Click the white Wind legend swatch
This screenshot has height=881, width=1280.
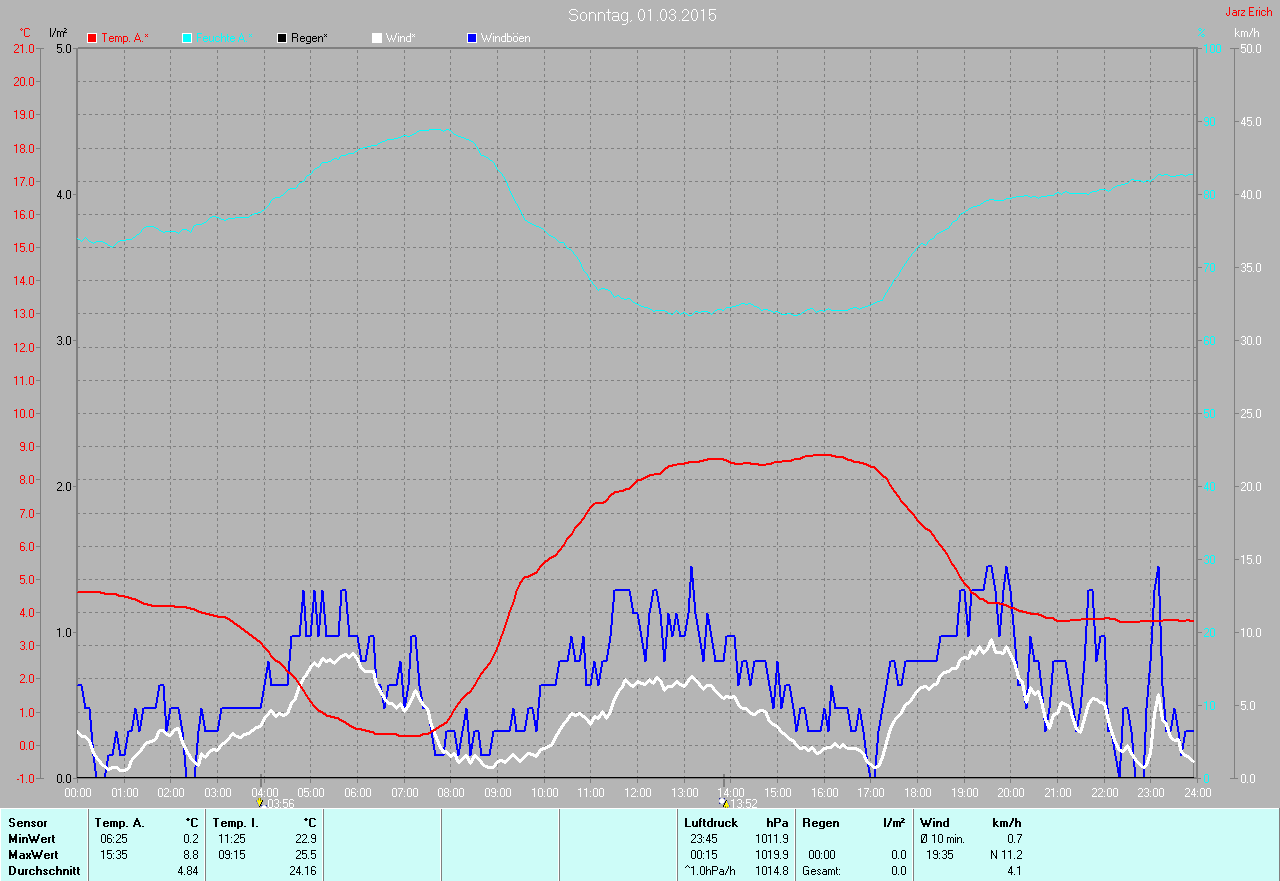pyautogui.click(x=377, y=38)
